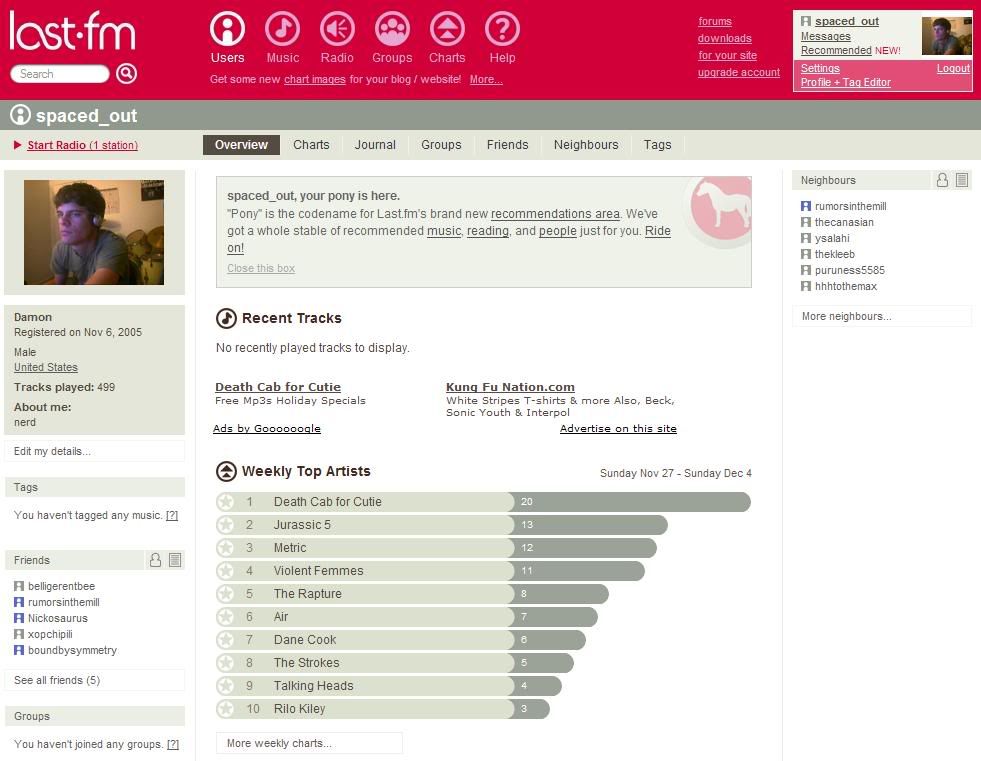Click Edit my details button
This screenshot has width=981, height=761.
coord(94,451)
